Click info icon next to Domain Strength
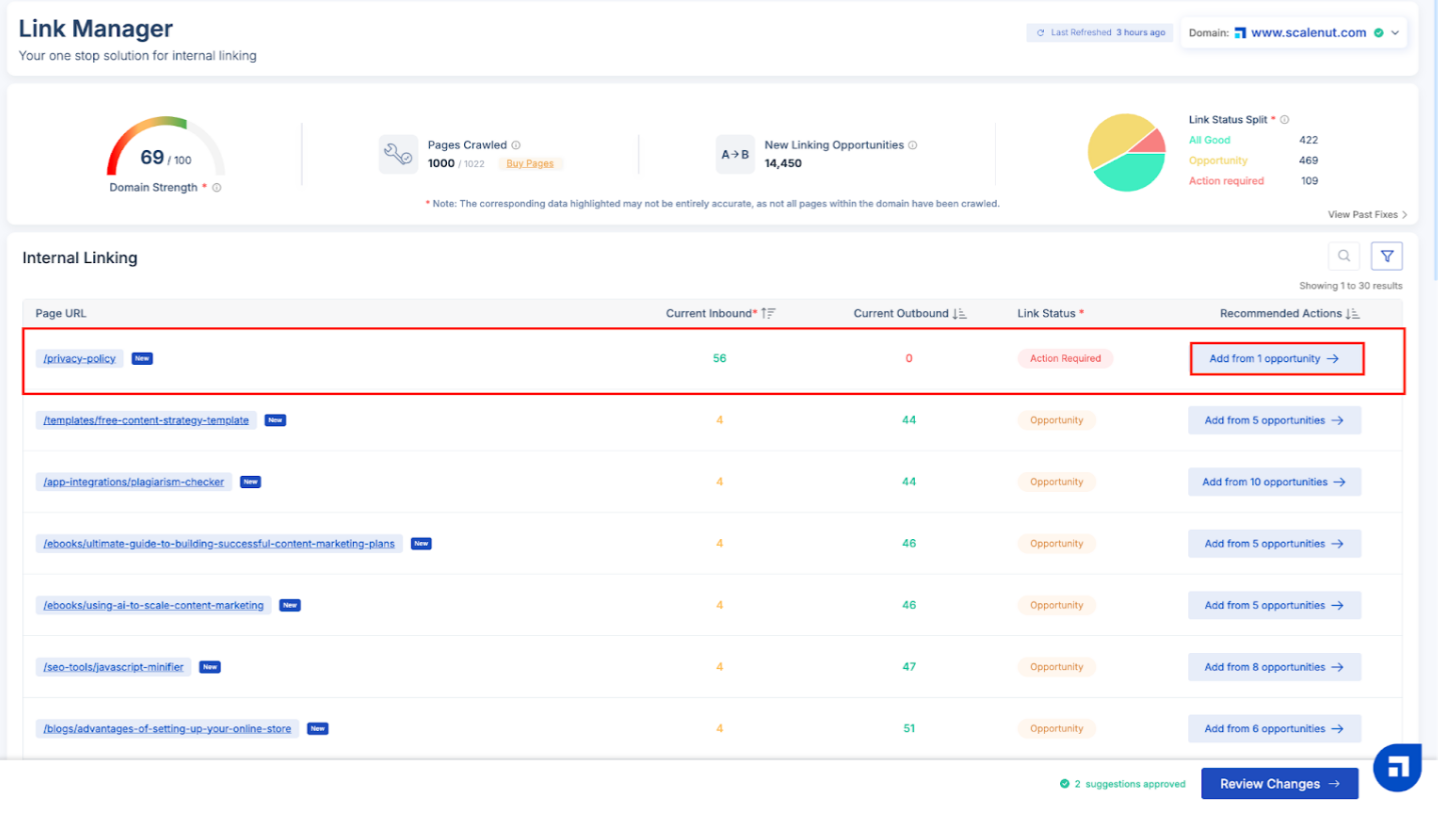1450x817 pixels. pyautogui.click(x=217, y=188)
